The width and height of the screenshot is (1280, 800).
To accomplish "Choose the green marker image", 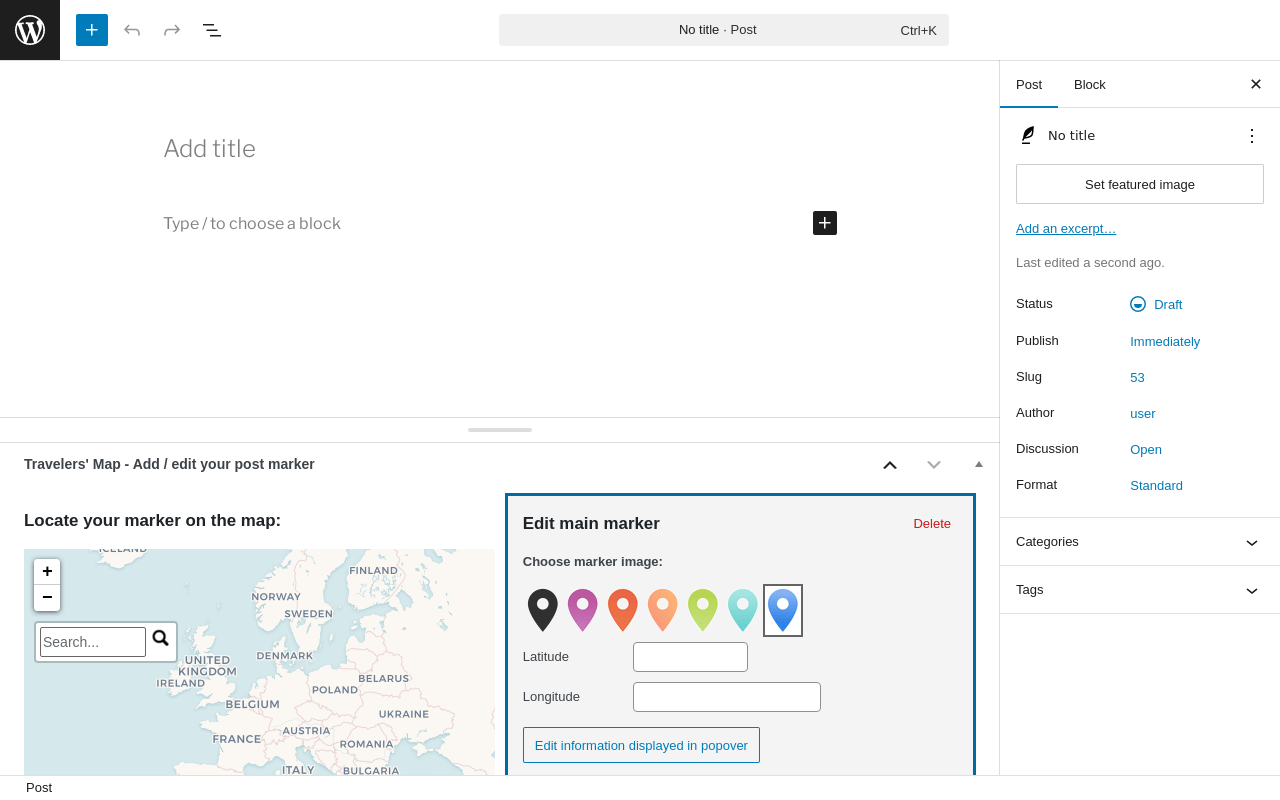I will point(703,610).
